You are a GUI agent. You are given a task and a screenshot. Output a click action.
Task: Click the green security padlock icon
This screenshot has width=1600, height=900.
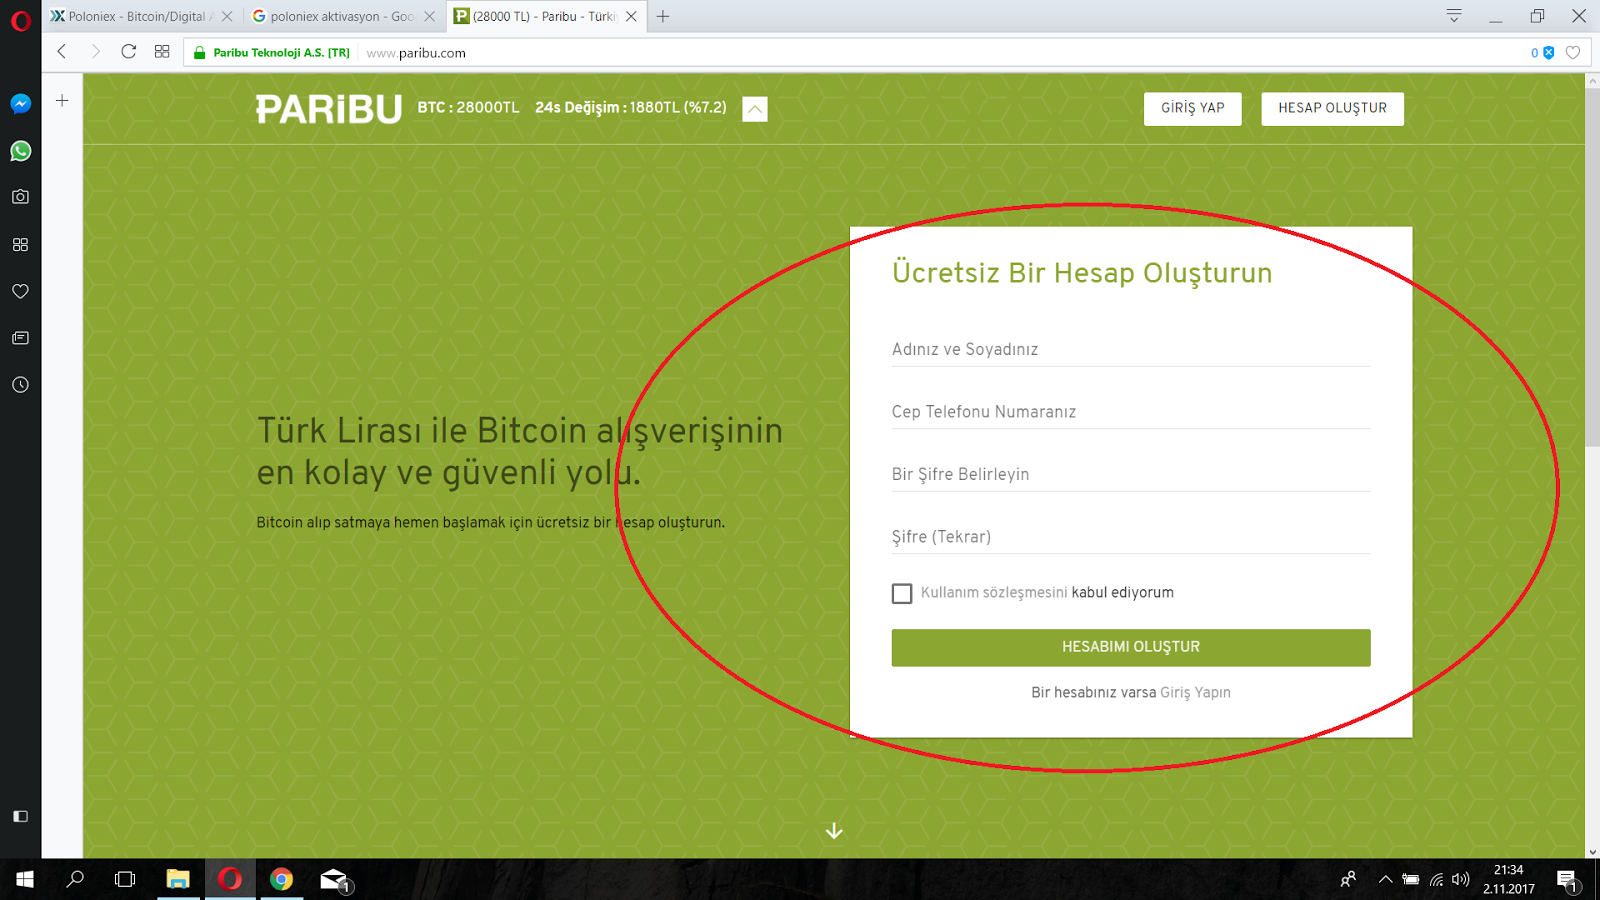[200, 53]
